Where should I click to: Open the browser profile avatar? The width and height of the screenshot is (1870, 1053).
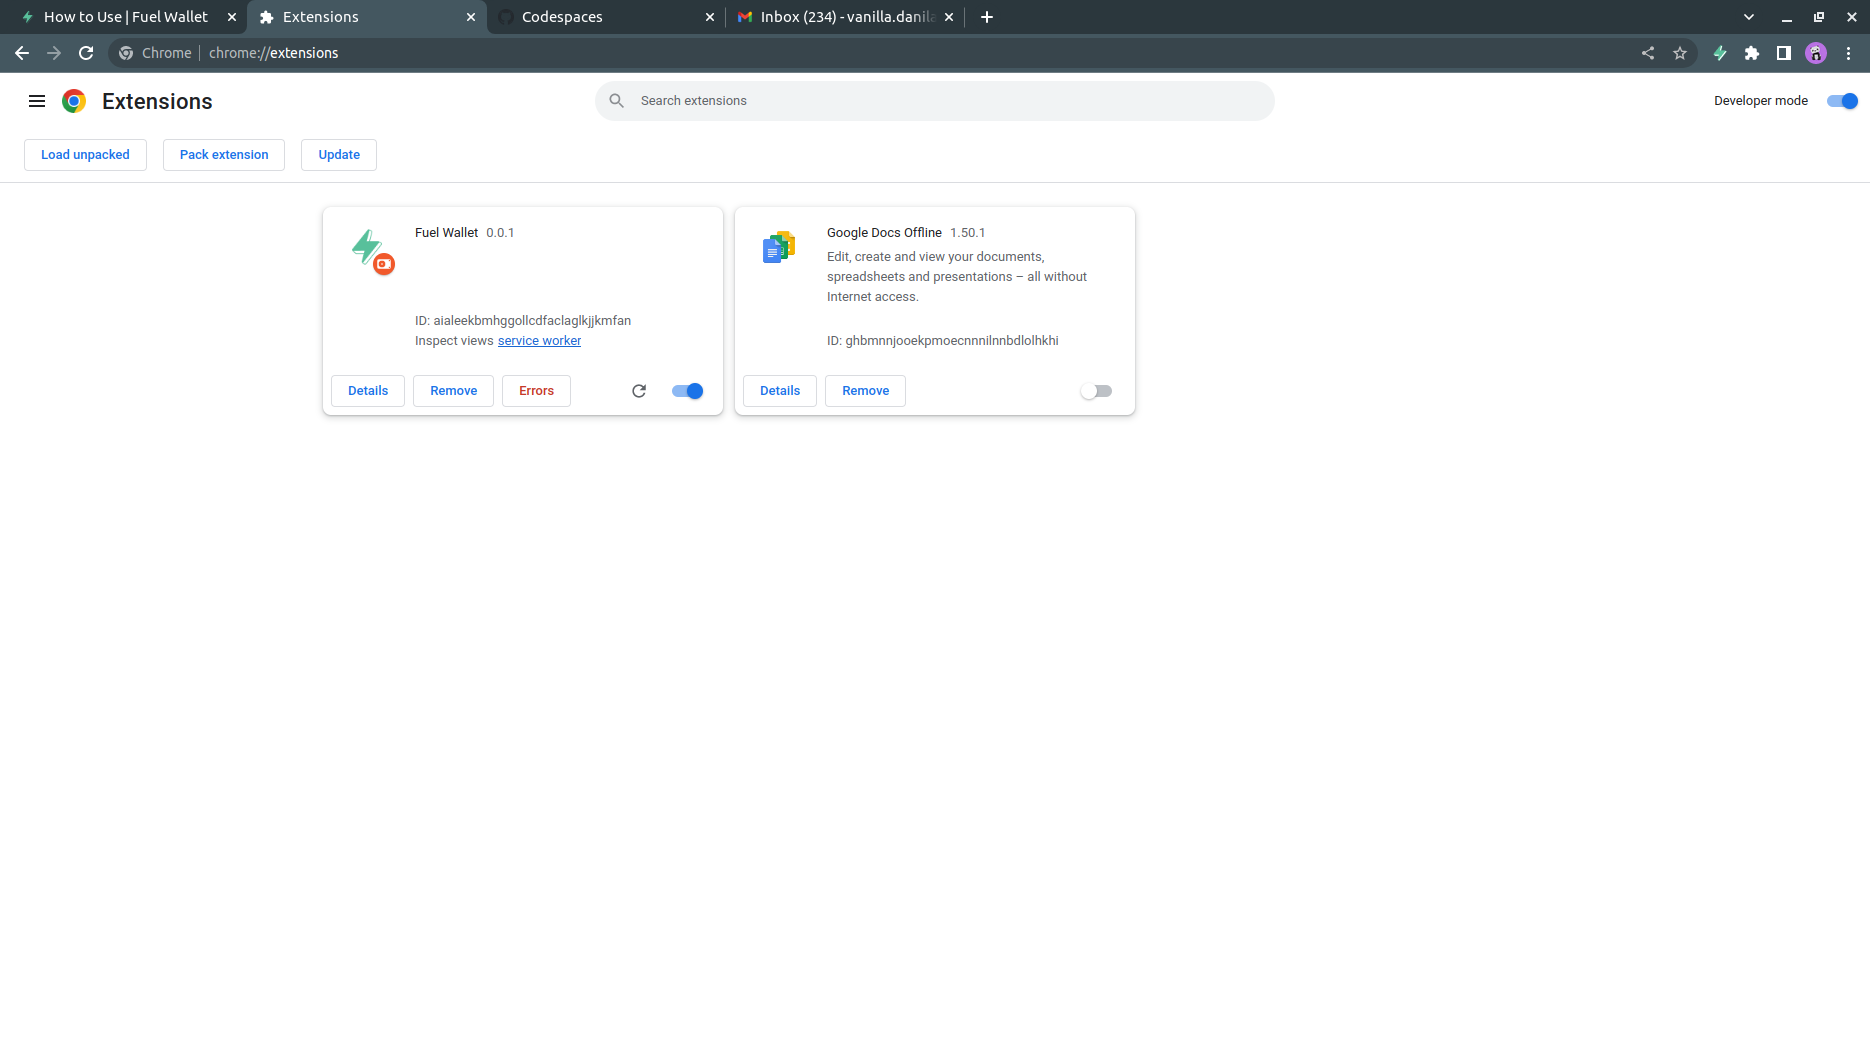pos(1815,53)
